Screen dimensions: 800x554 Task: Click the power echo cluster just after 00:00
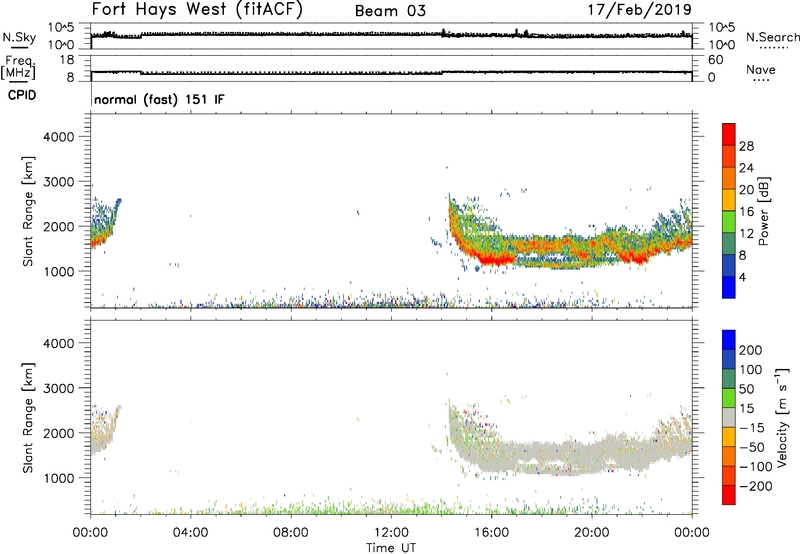coord(104,223)
